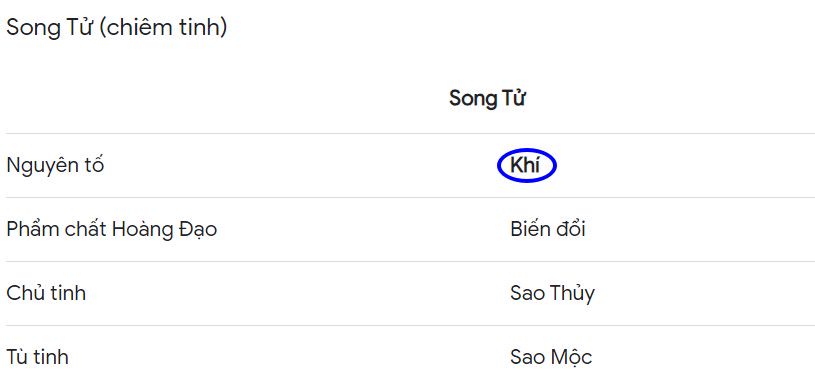Image resolution: width=815 pixels, height=387 pixels.
Task: Click the divider above the Chủ tinh row
Action: (x=410, y=261)
